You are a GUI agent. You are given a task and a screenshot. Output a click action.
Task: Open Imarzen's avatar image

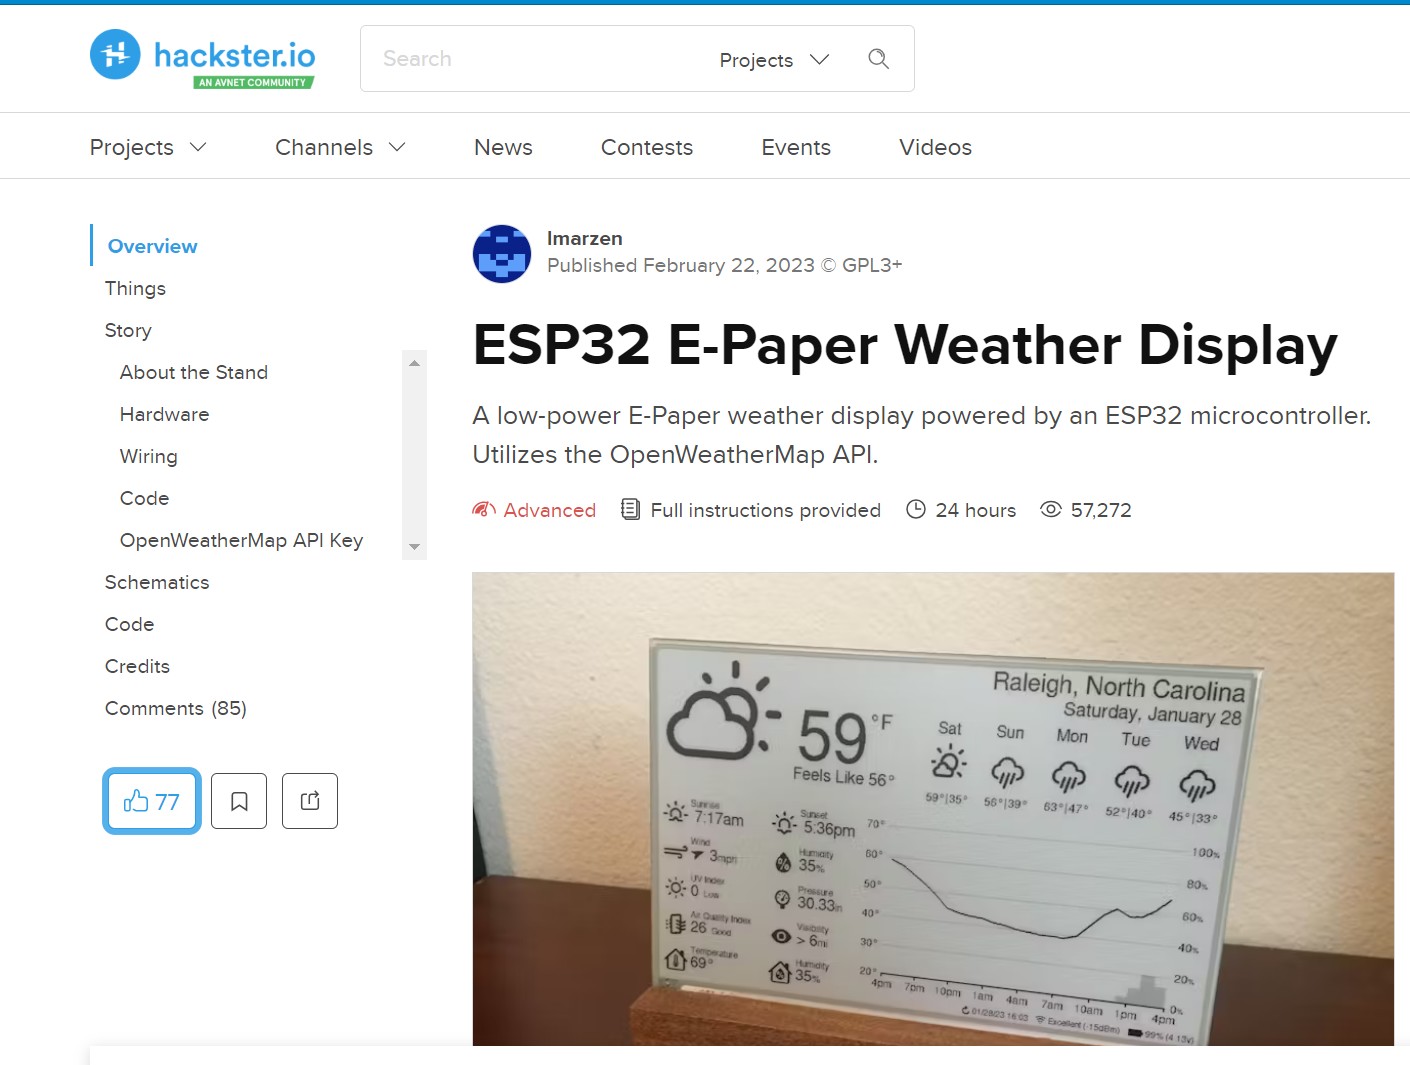pyautogui.click(x=502, y=254)
